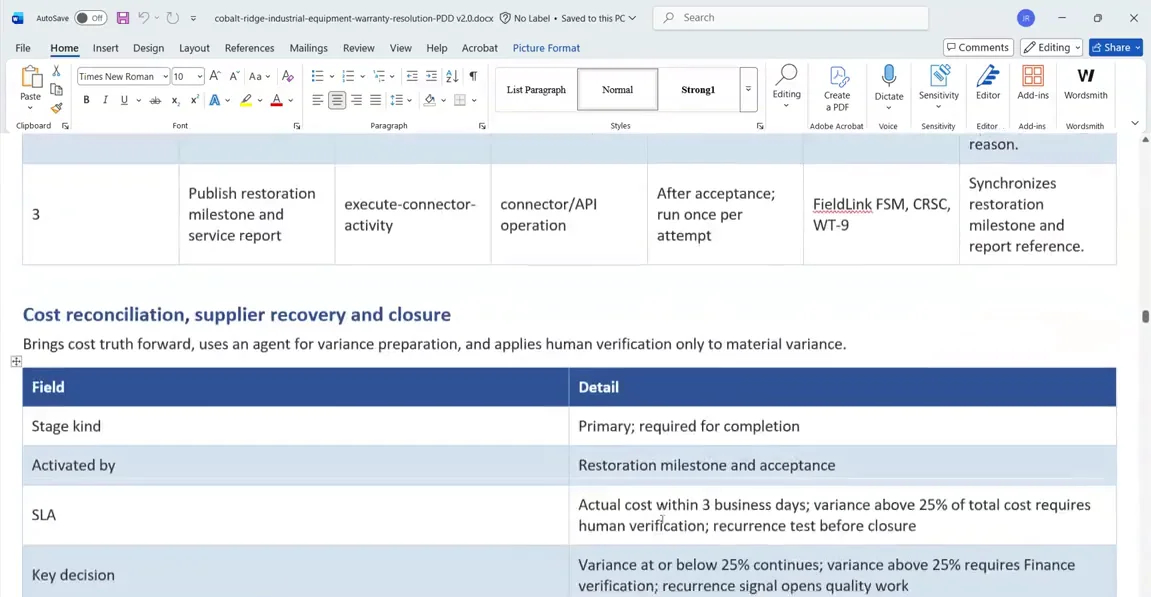Open the Add-ins gallery
This screenshot has height=597, width=1151.
click(x=1033, y=82)
